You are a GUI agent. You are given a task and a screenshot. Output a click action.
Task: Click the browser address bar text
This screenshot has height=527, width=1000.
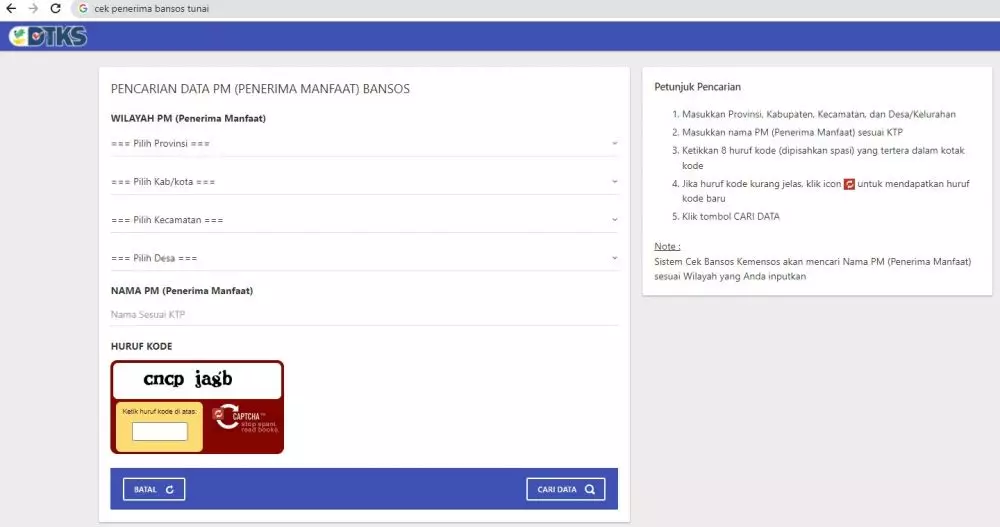tap(152, 9)
